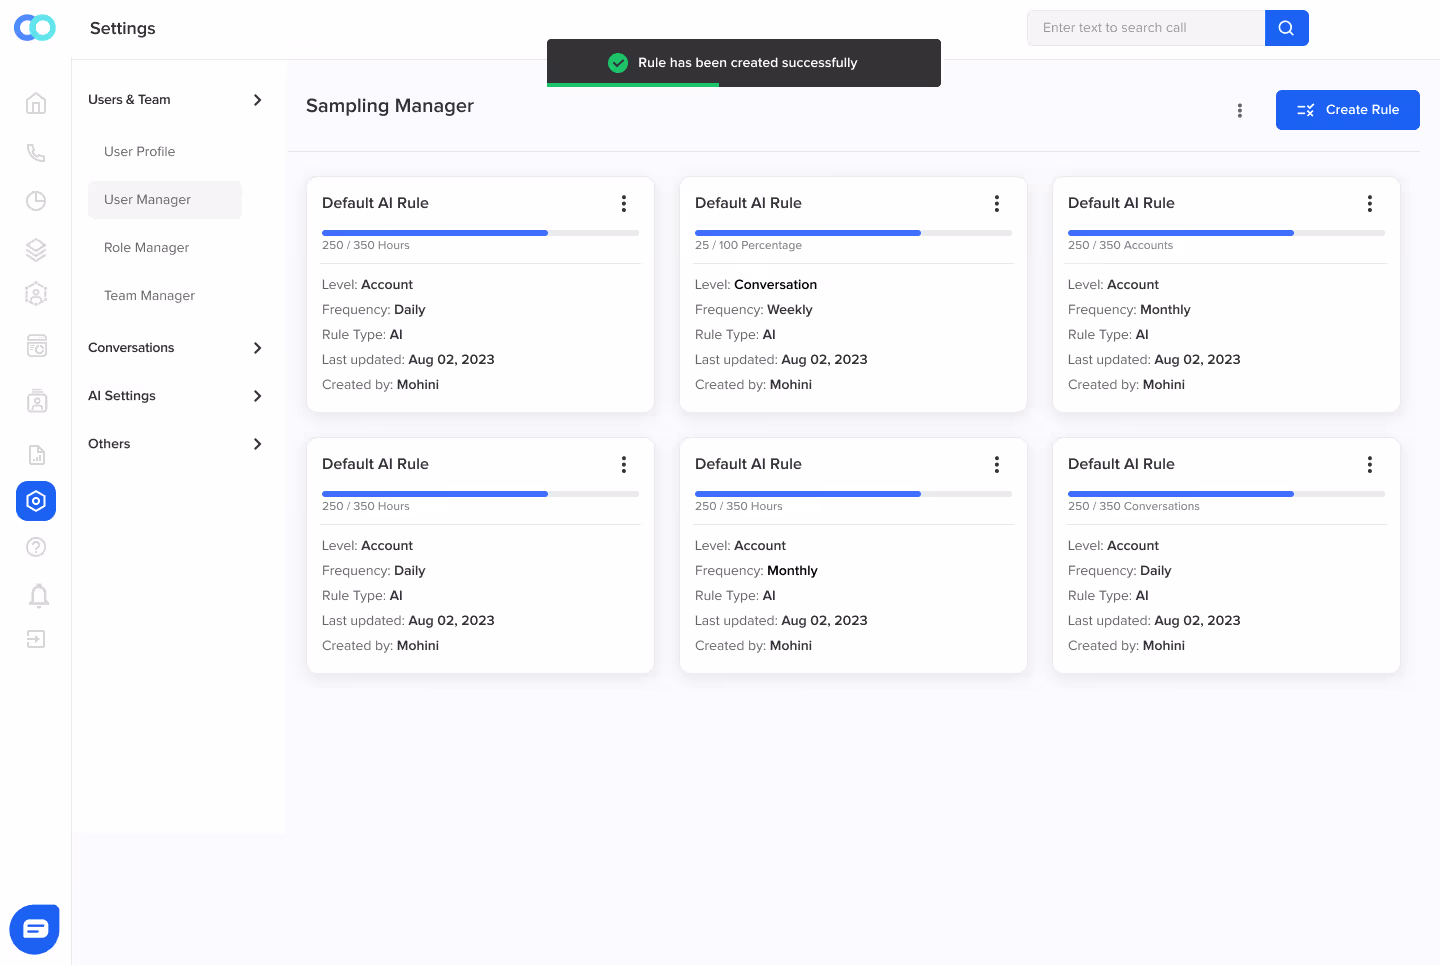Open the notifications bell icon
This screenshot has width=1440, height=965.
coord(39,596)
